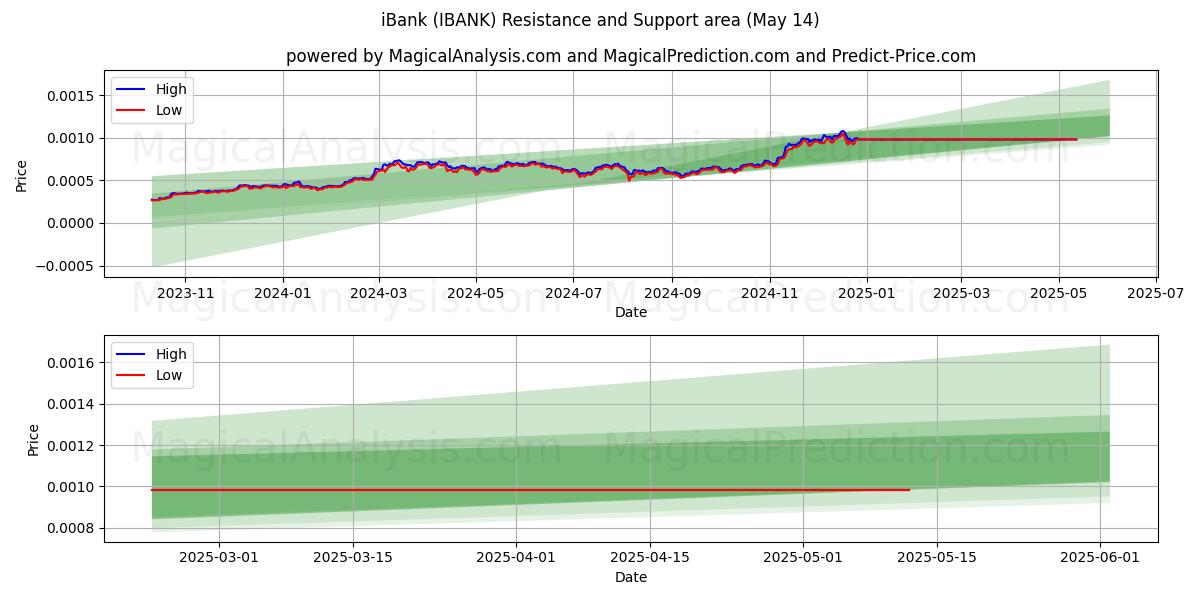
Task: Click the 2025-05 tick label on the upper chart
Action: click(1059, 295)
